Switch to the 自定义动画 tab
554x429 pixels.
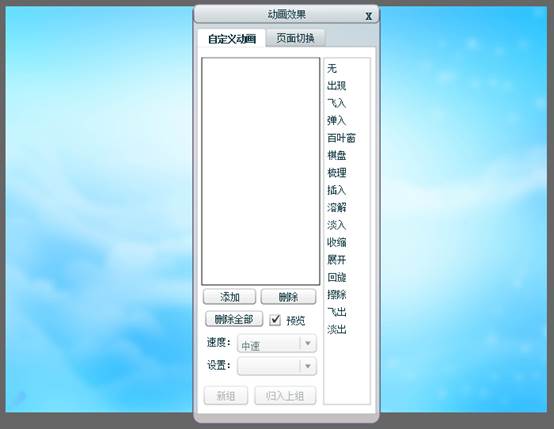231,39
